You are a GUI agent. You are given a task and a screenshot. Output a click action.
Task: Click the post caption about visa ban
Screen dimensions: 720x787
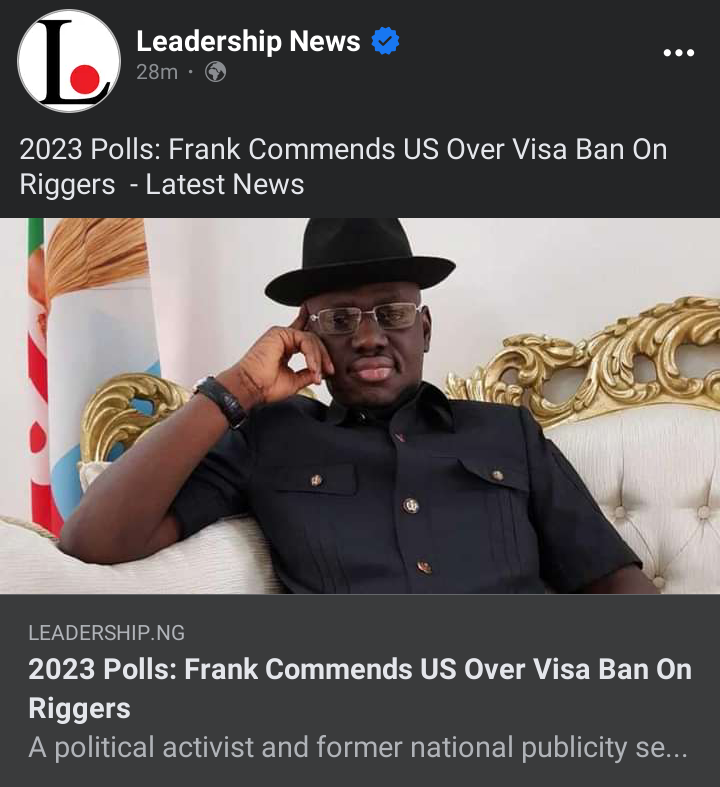(x=343, y=167)
